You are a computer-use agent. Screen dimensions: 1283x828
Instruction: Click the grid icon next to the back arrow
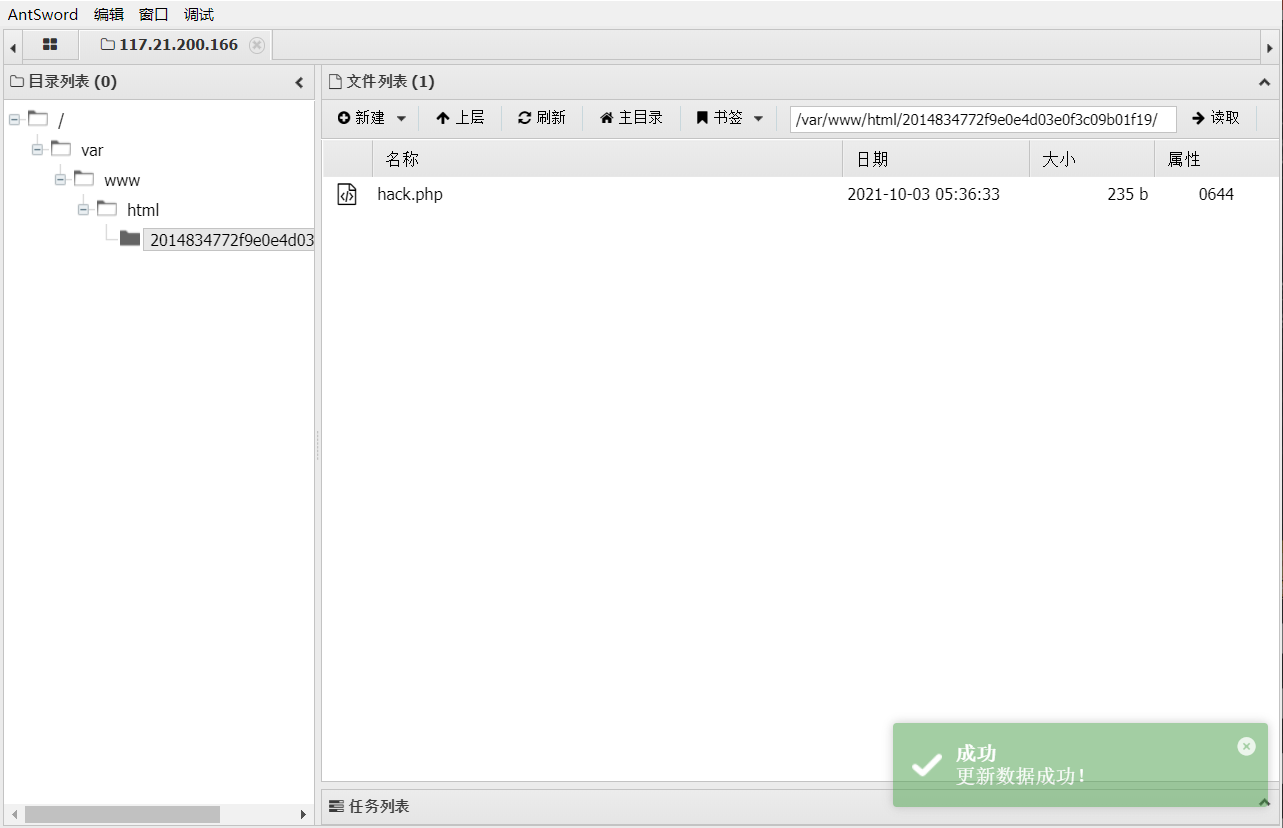(50, 45)
